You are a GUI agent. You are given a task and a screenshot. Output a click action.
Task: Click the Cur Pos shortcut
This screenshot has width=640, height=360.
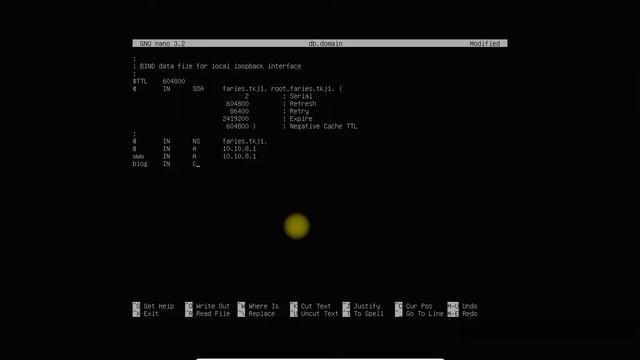414,306
